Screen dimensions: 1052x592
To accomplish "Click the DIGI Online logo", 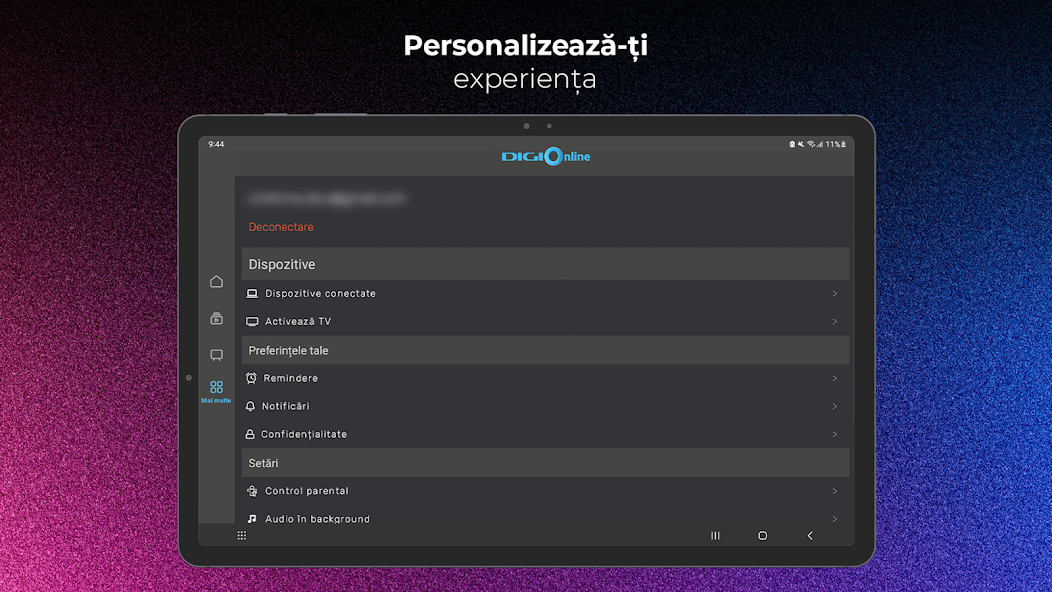I will click(545, 156).
